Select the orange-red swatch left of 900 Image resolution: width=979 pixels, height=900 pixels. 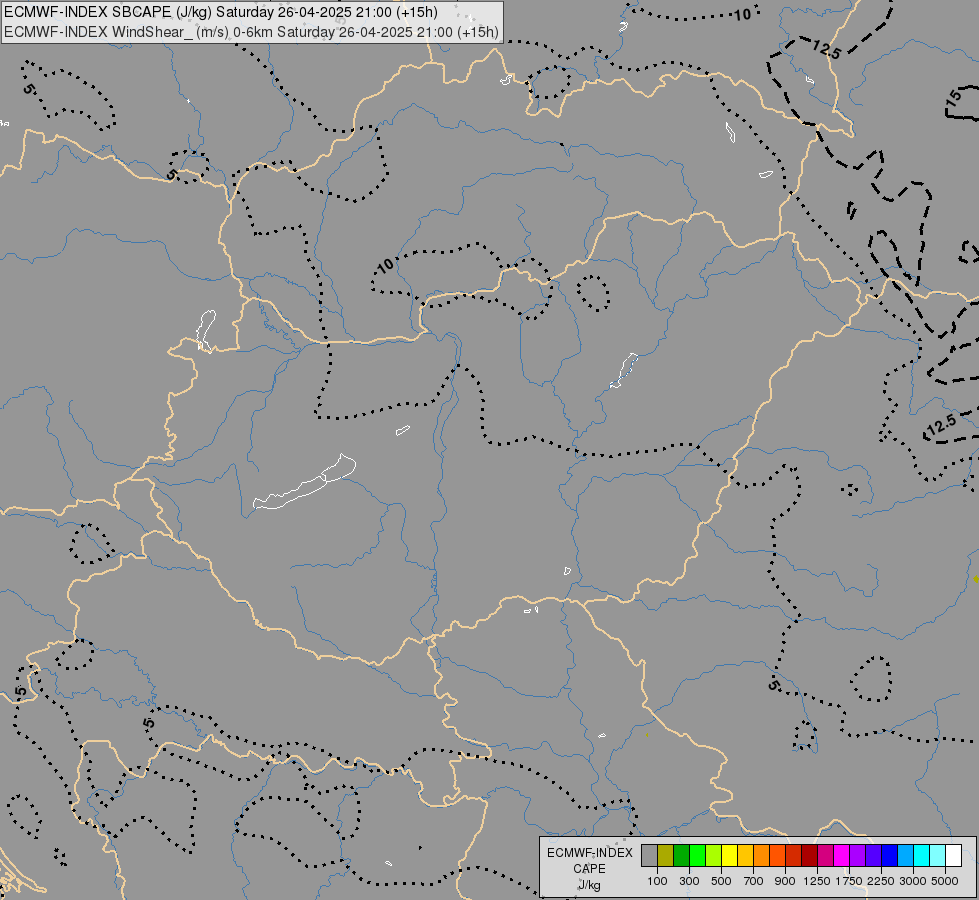tap(777, 856)
